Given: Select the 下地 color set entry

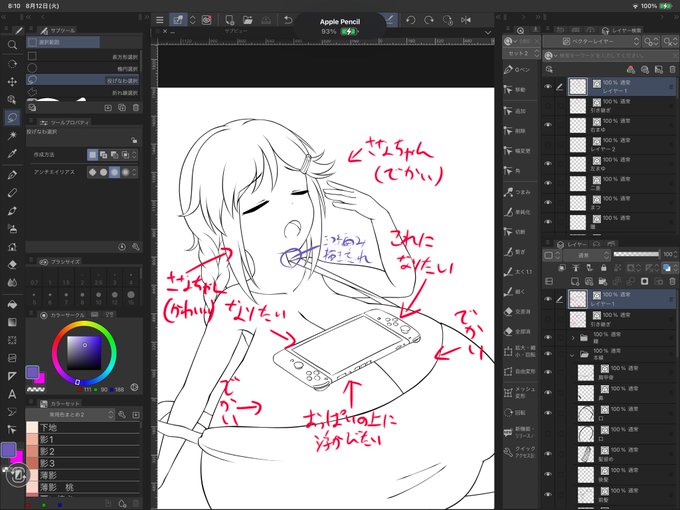Looking at the screenshot, I should [x=83, y=428].
